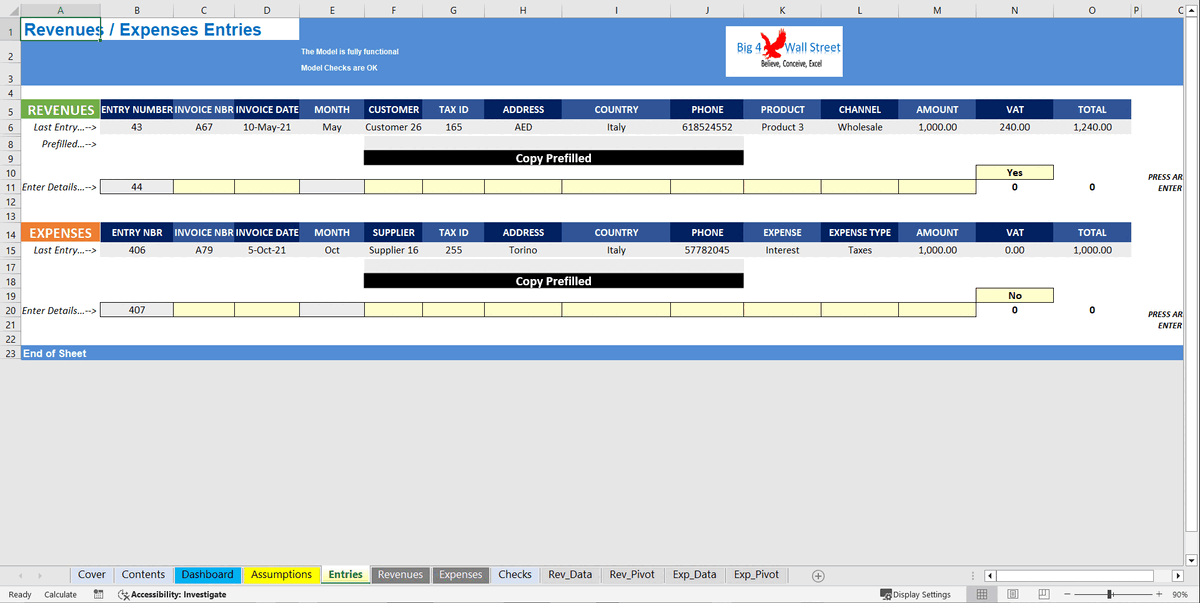
Task: Toggle the Yes cell in the Revenues section
Action: click(x=1014, y=172)
